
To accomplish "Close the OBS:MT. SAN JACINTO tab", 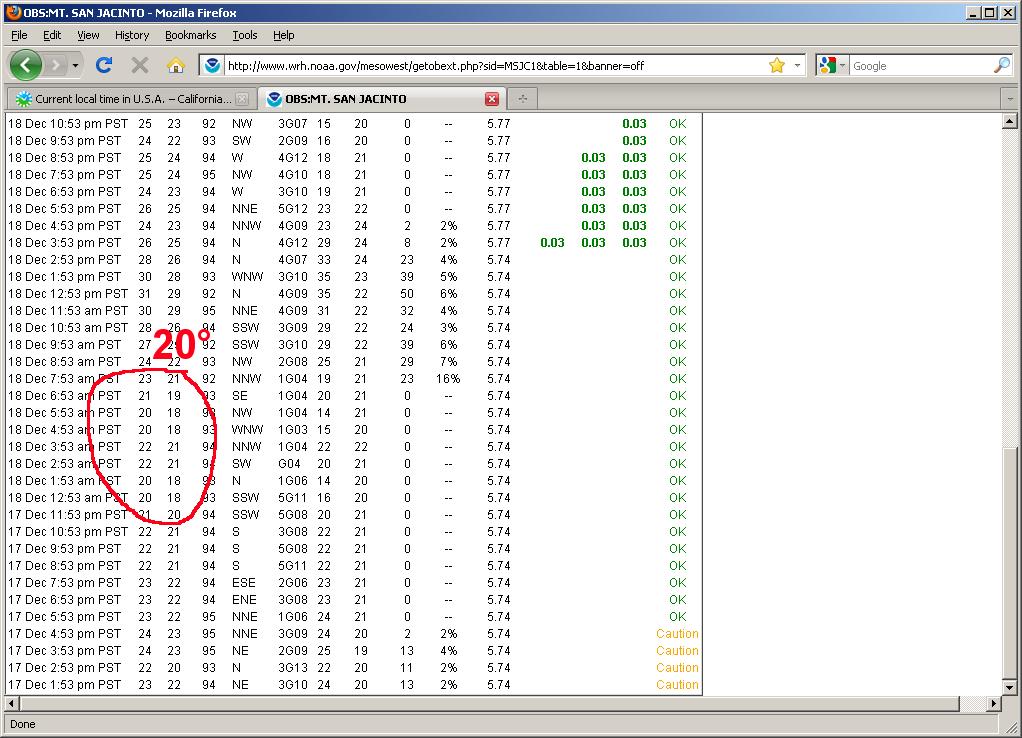I will click(492, 99).
